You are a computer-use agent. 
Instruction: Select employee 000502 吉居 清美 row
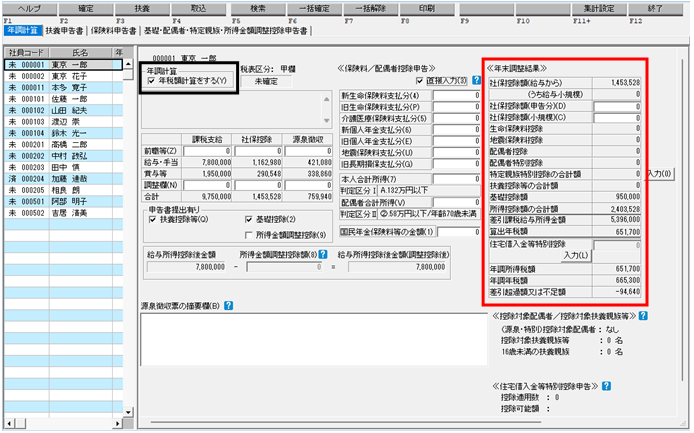(x=63, y=213)
